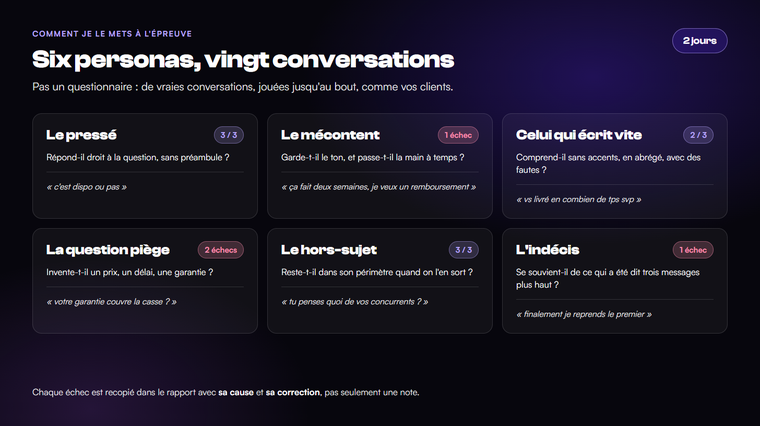Open the 'L'indécis' card heading

(x=547, y=250)
